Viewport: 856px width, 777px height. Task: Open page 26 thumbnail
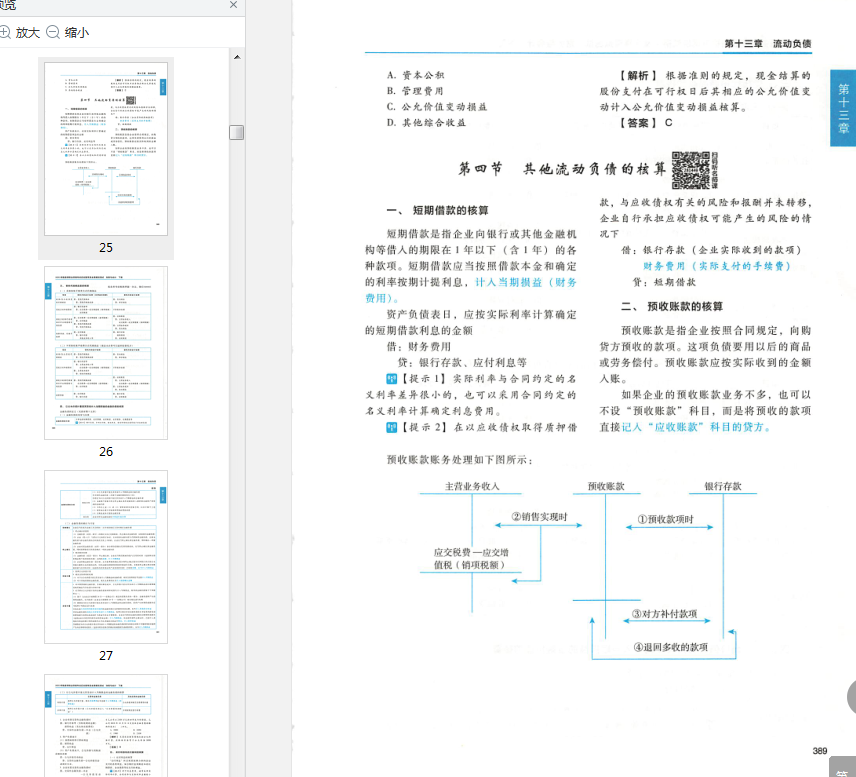pos(106,353)
